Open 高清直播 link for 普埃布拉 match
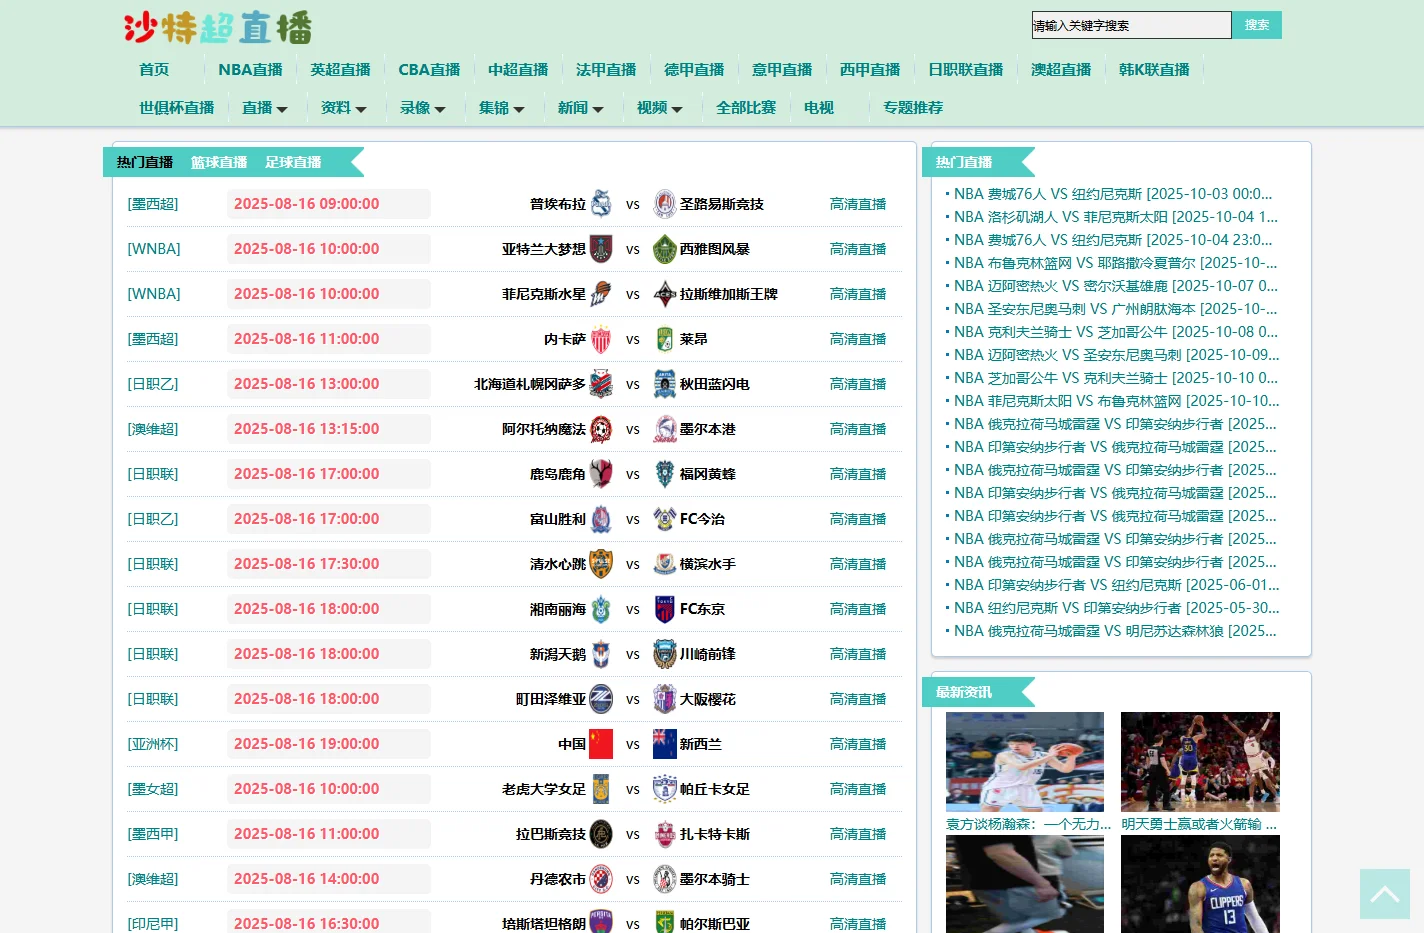The width and height of the screenshot is (1424, 933). tap(858, 204)
